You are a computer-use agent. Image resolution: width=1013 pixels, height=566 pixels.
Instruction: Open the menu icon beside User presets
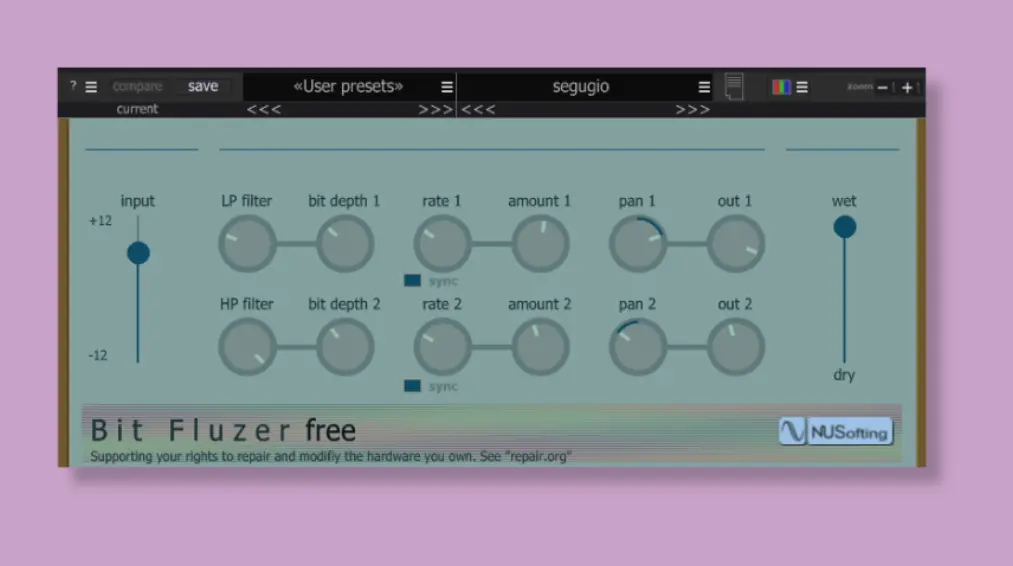click(446, 87)
